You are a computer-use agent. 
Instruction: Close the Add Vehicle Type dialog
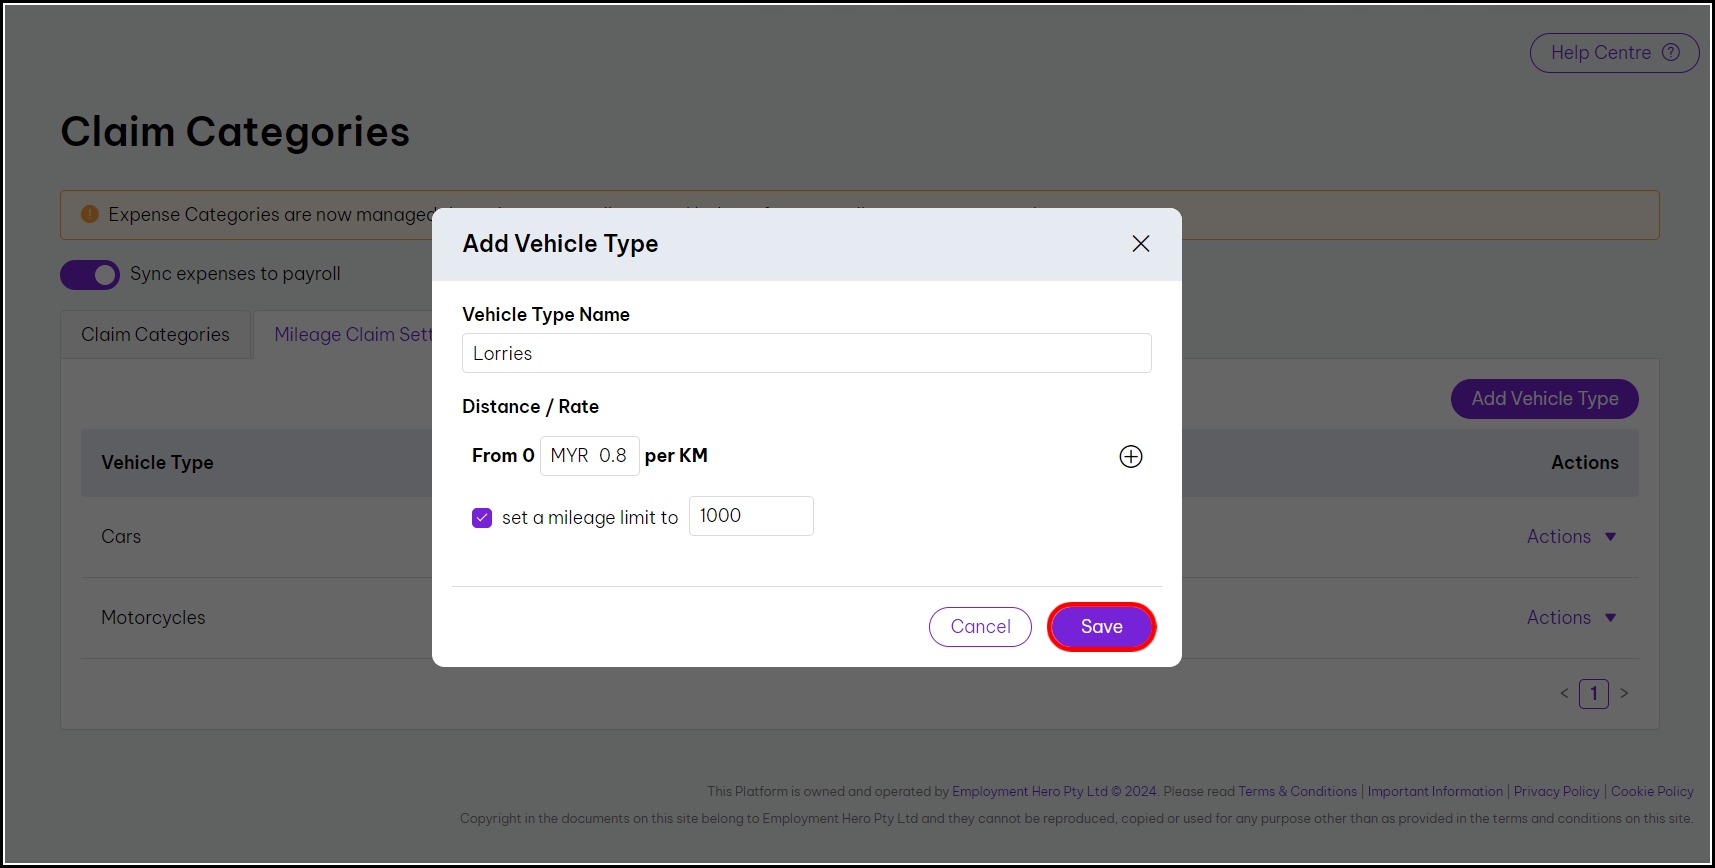tap(1140, 244)
